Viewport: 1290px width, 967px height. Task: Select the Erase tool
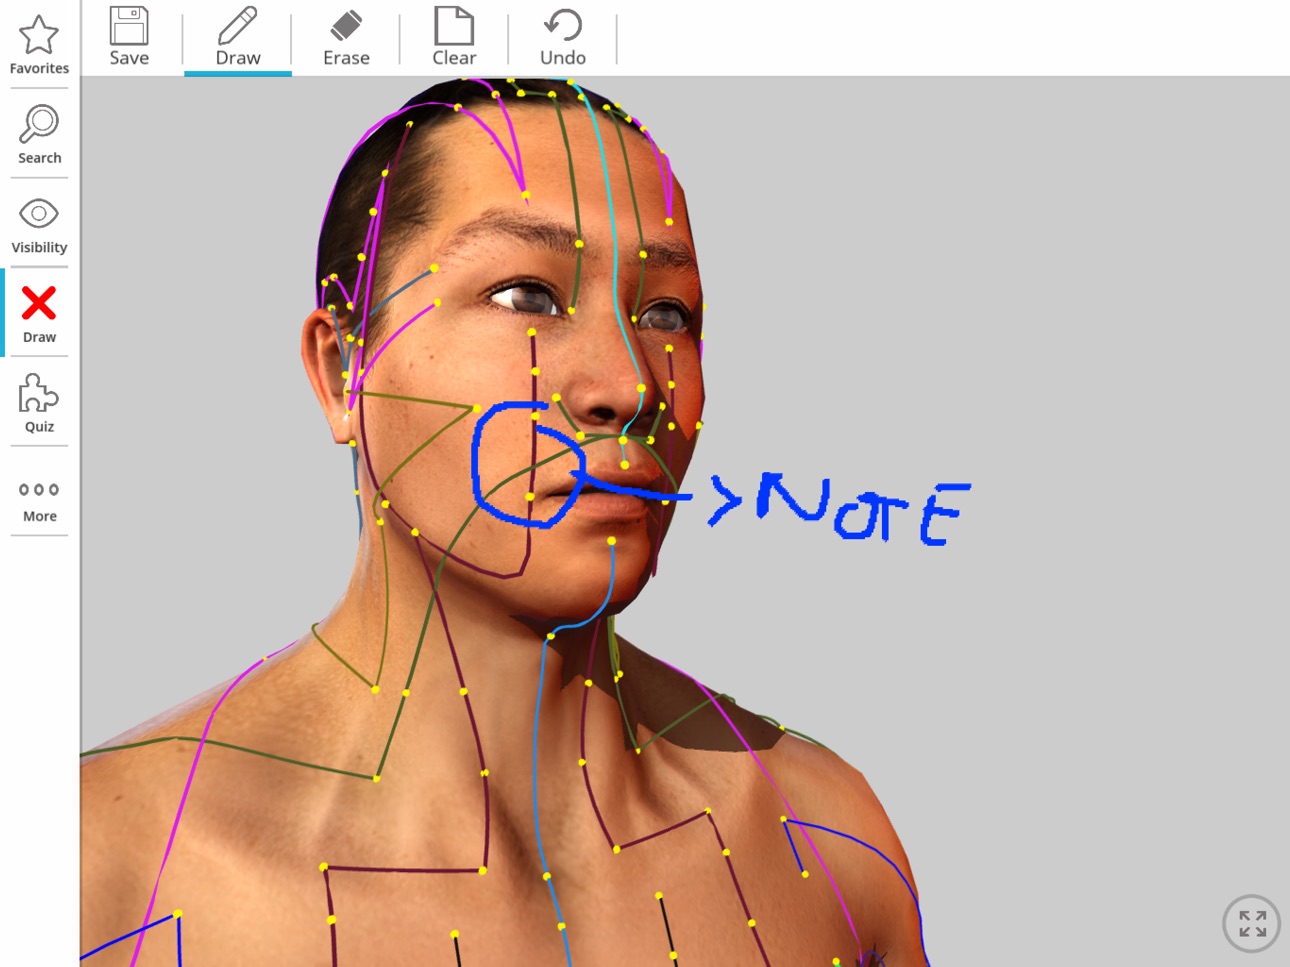(x=346, y=37)
